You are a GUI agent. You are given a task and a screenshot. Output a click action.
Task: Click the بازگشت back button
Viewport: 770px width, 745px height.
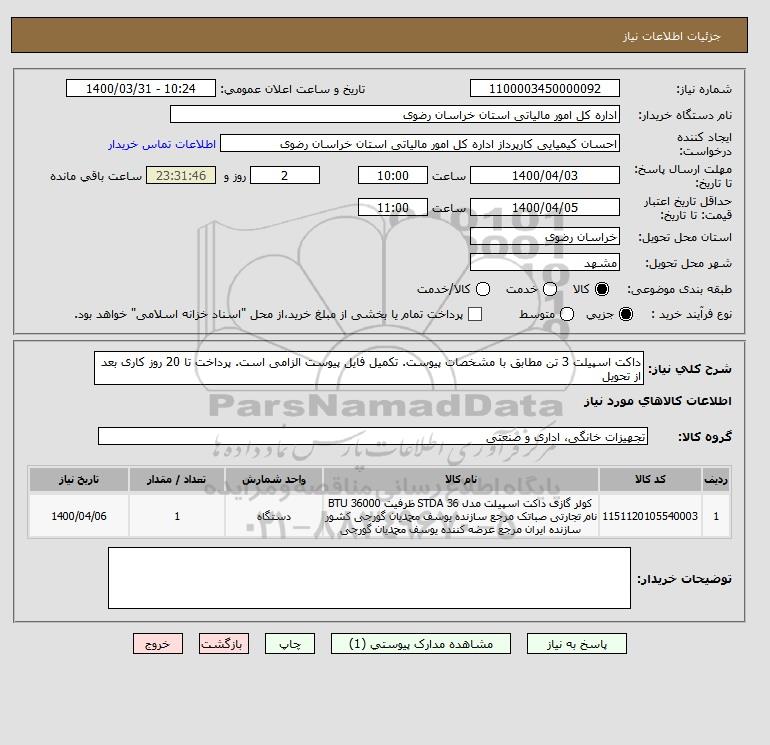click(224, 644)
